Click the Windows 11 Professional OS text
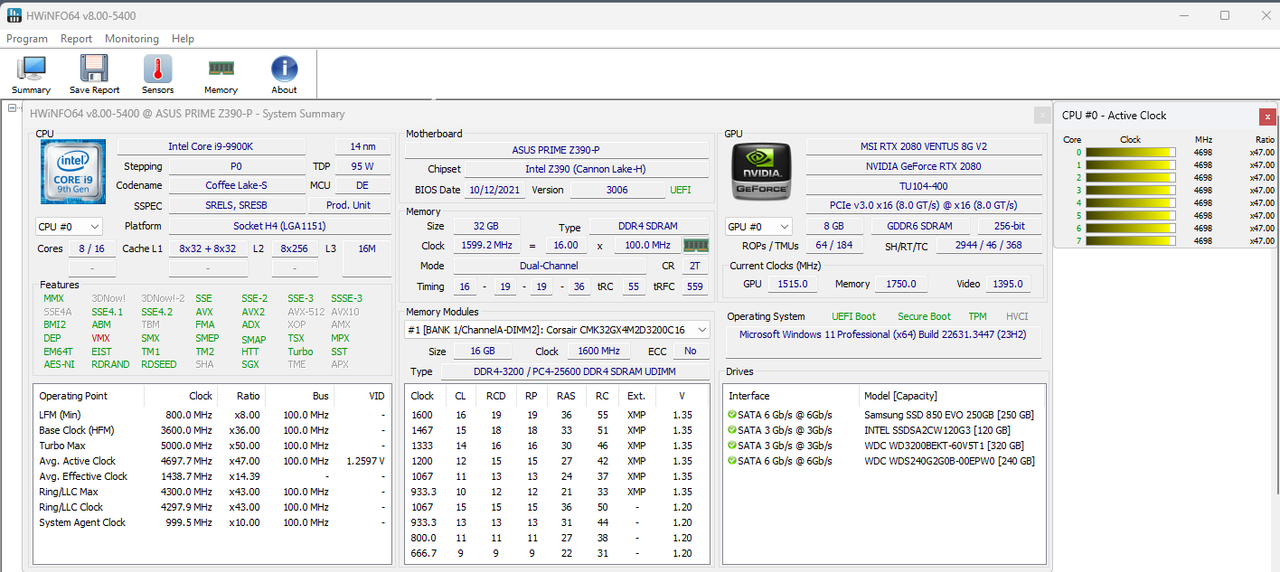 [883, 334]
